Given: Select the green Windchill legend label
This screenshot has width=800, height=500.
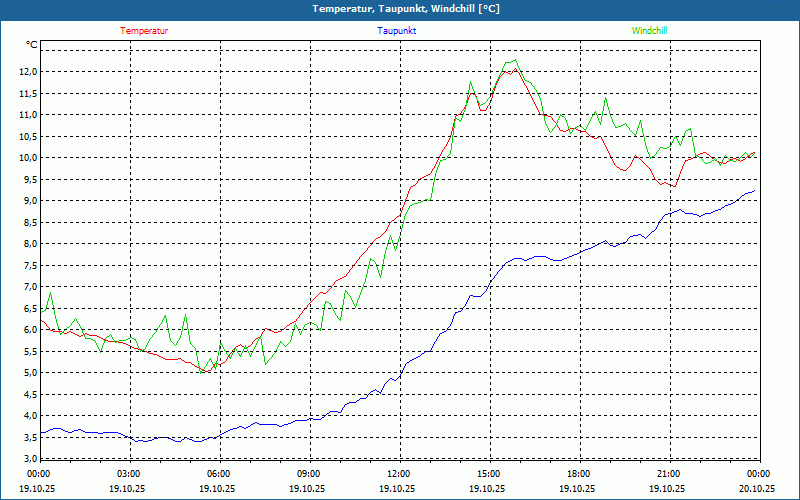Looking at the screenshot, I should (649, 31).
